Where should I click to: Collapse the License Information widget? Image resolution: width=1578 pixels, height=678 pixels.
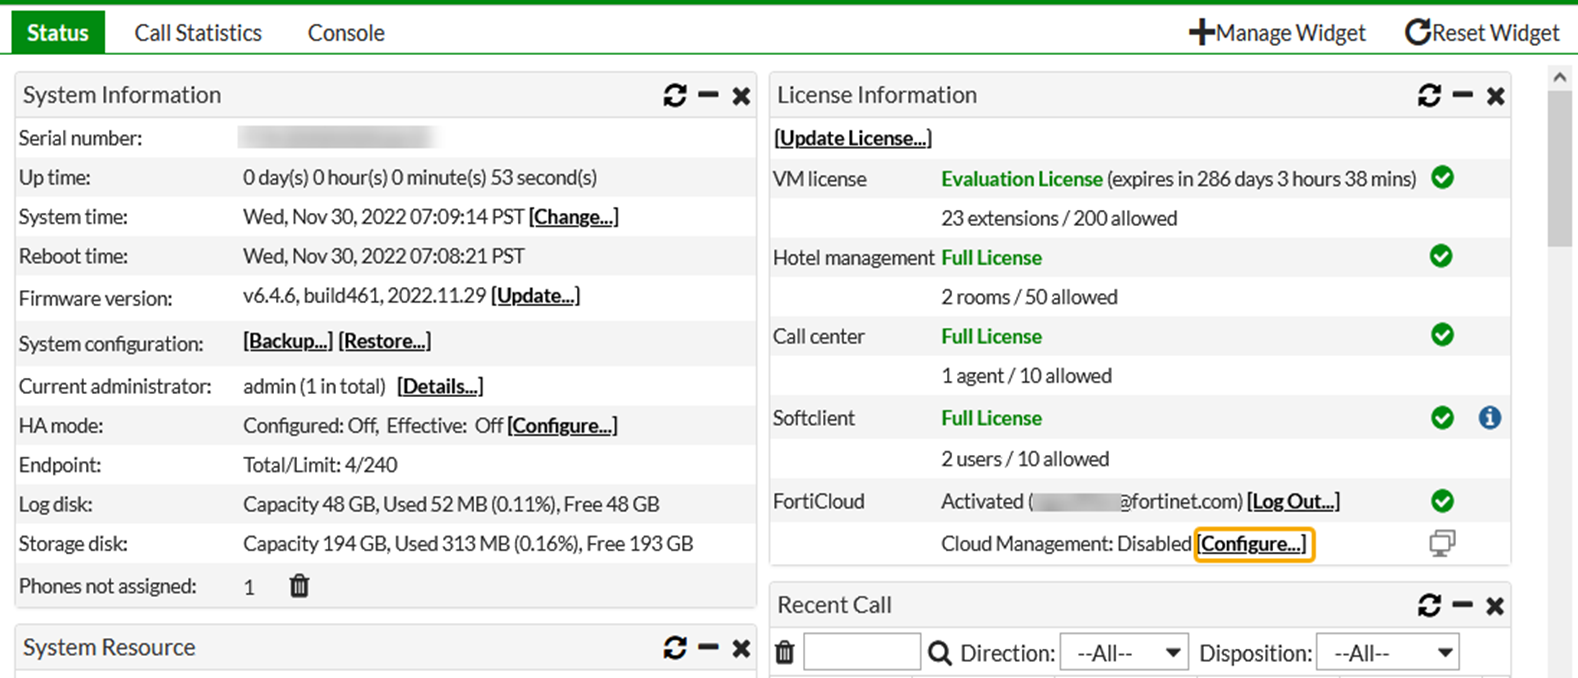[1462, 95]
